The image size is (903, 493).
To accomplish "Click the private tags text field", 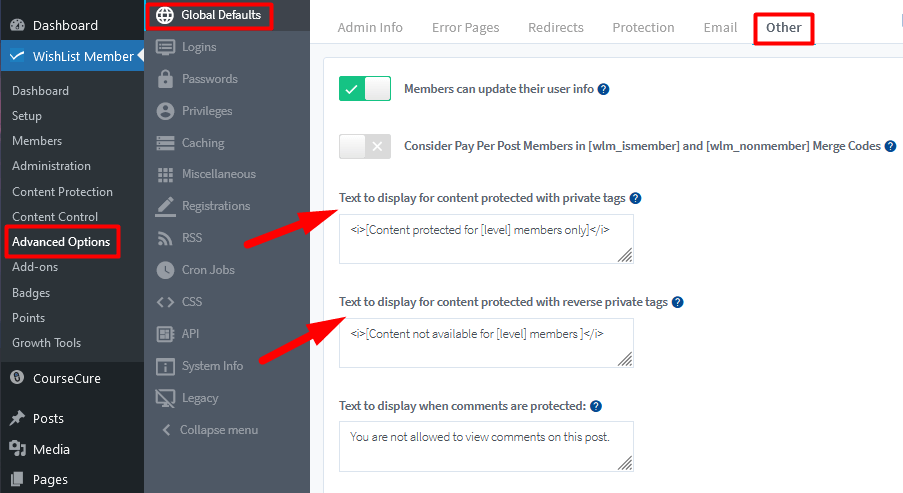I will tap(485, 239).
